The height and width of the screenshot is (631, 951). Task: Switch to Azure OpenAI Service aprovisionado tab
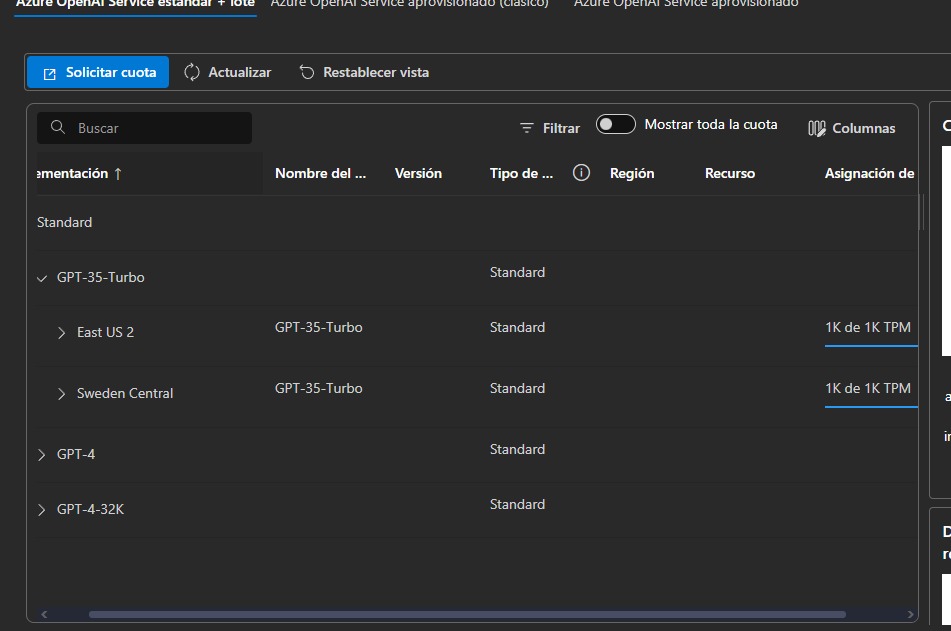point(686,5)
